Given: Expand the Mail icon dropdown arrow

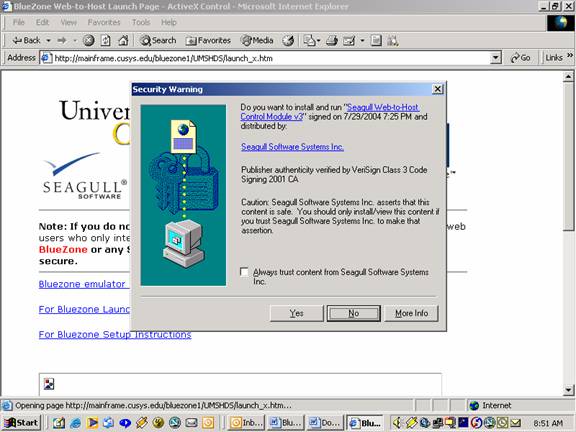Looking at the screenshot, I should tap(318, 40).
